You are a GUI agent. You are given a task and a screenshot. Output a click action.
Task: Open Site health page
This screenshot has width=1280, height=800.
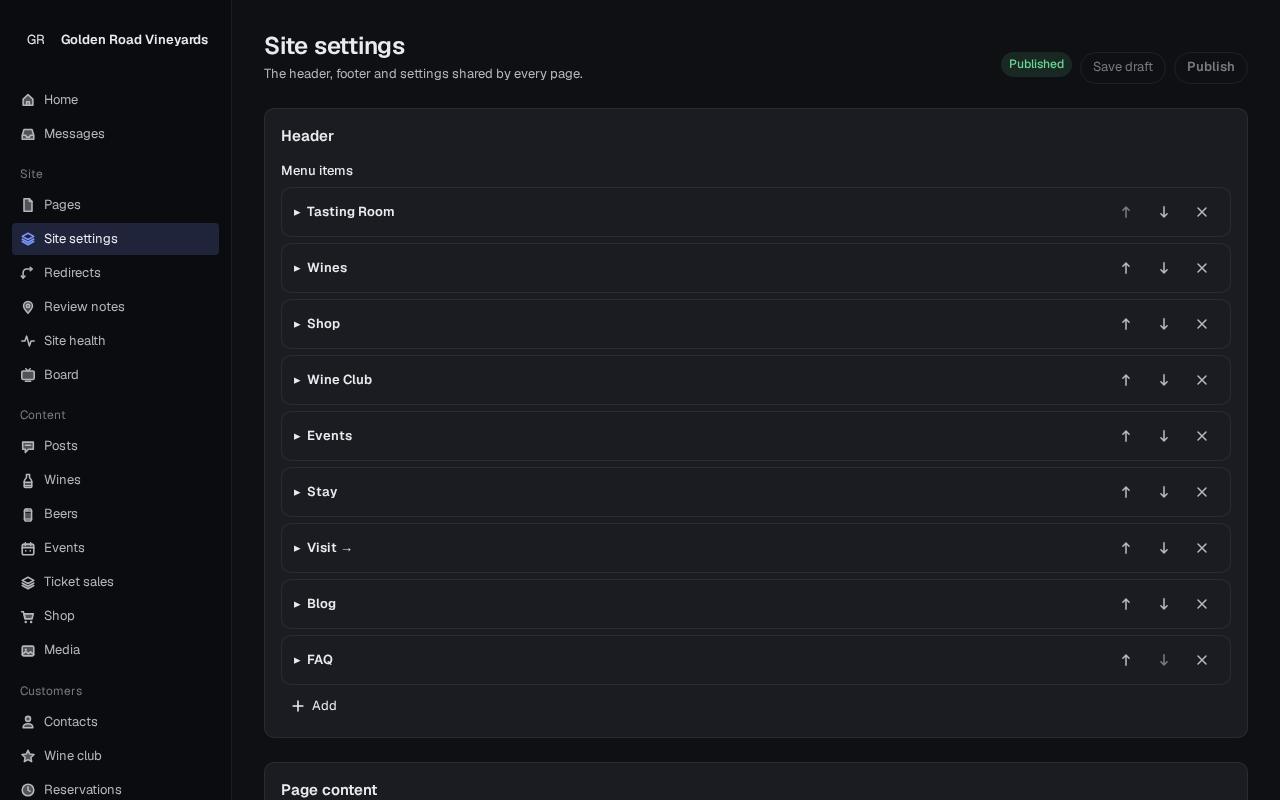[x=115, y=341]
